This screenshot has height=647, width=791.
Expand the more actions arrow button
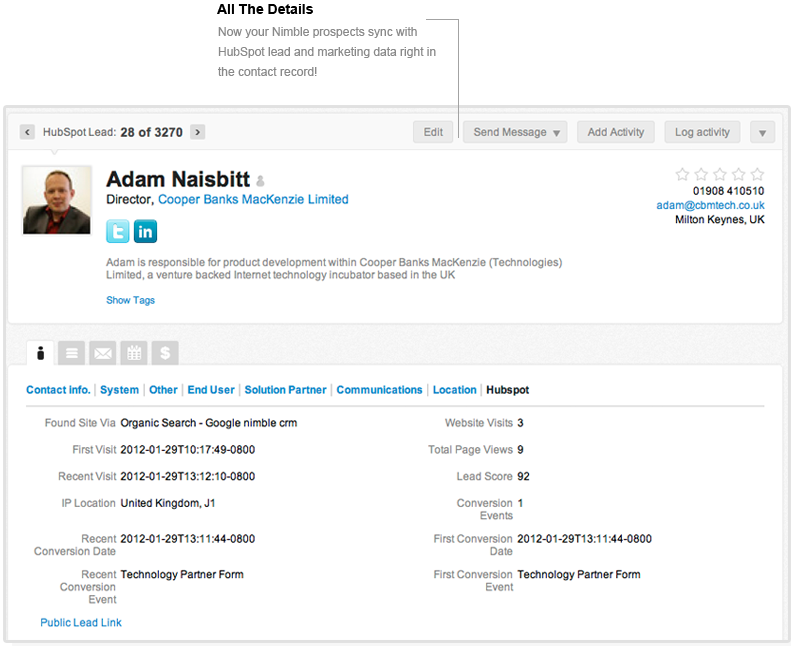(762, 132)
